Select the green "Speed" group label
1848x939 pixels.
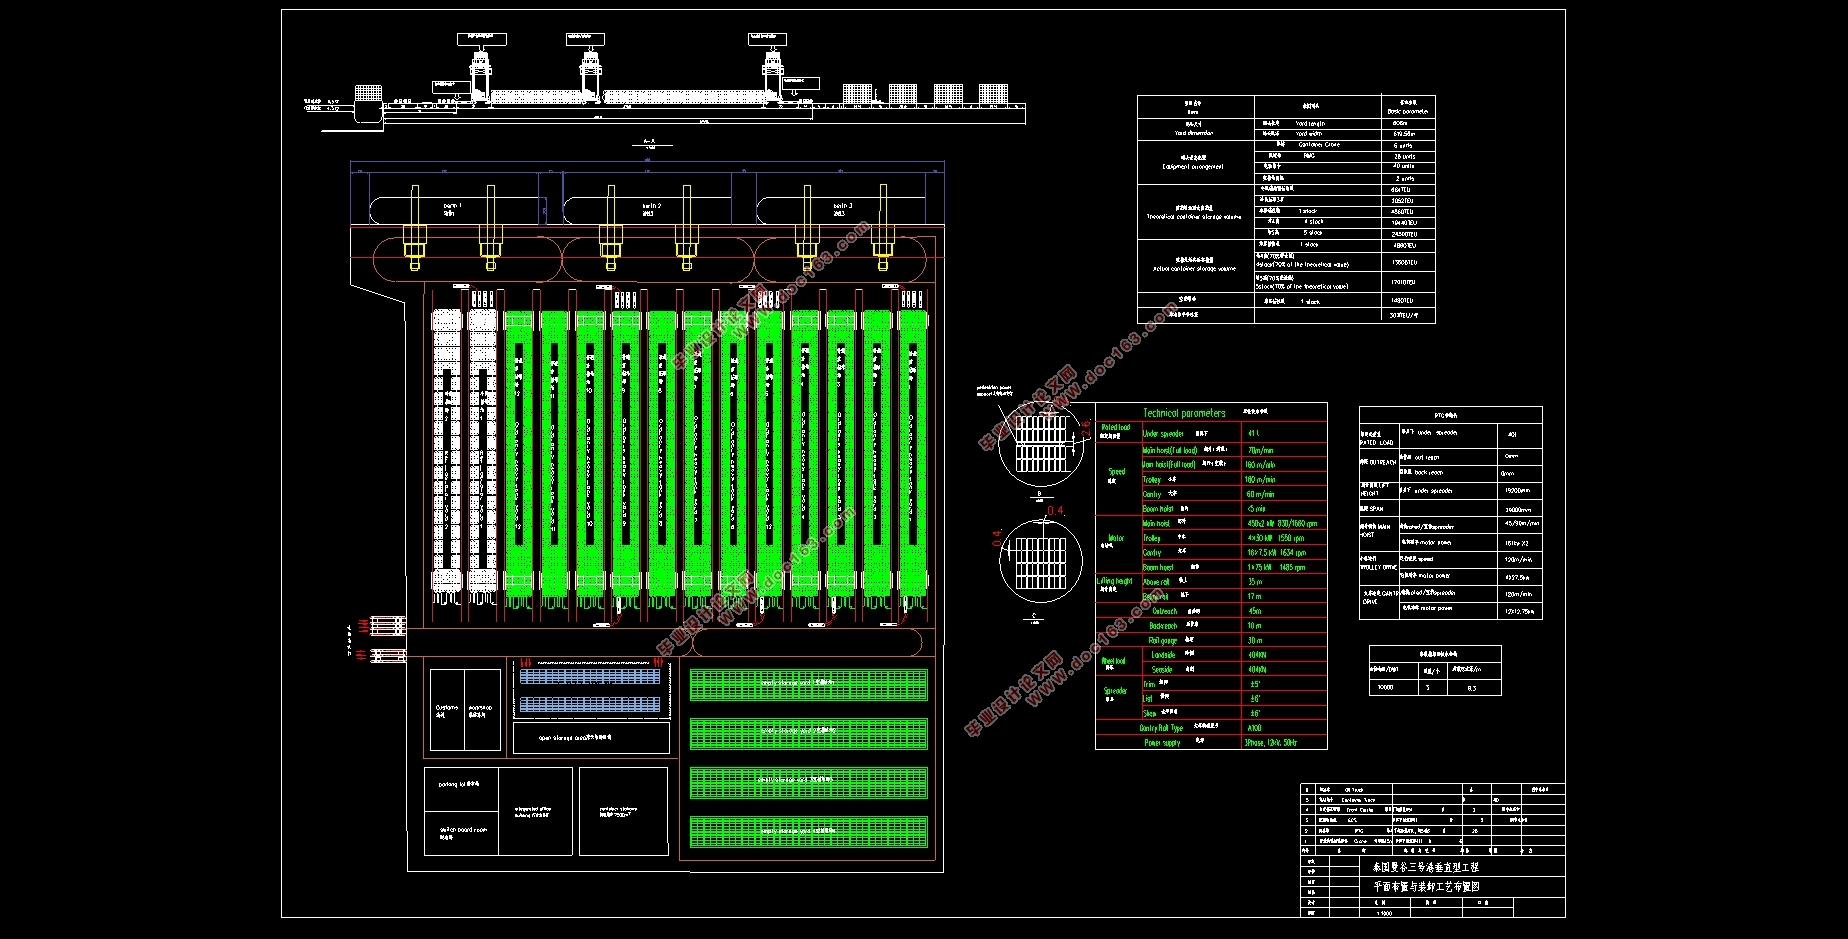coord(1116,472)
